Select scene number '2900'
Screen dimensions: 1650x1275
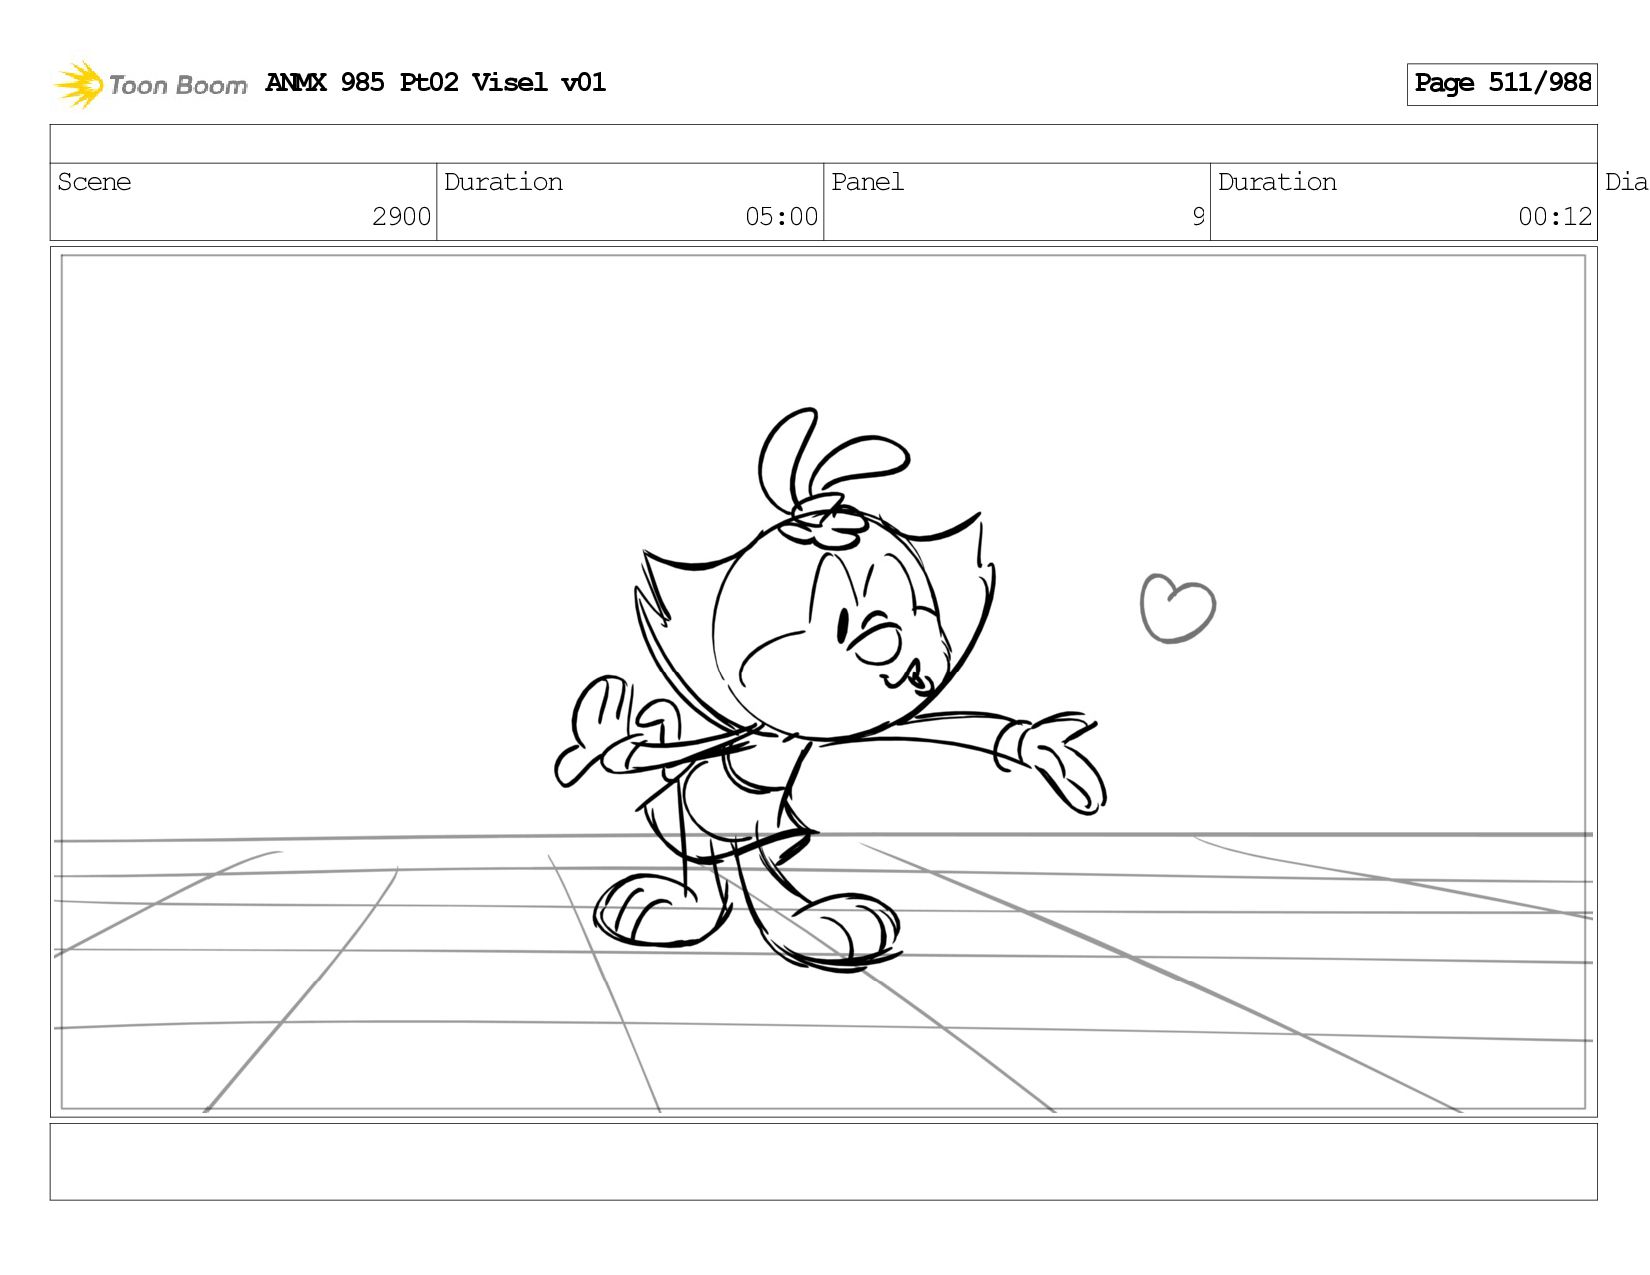click(401, 217)
